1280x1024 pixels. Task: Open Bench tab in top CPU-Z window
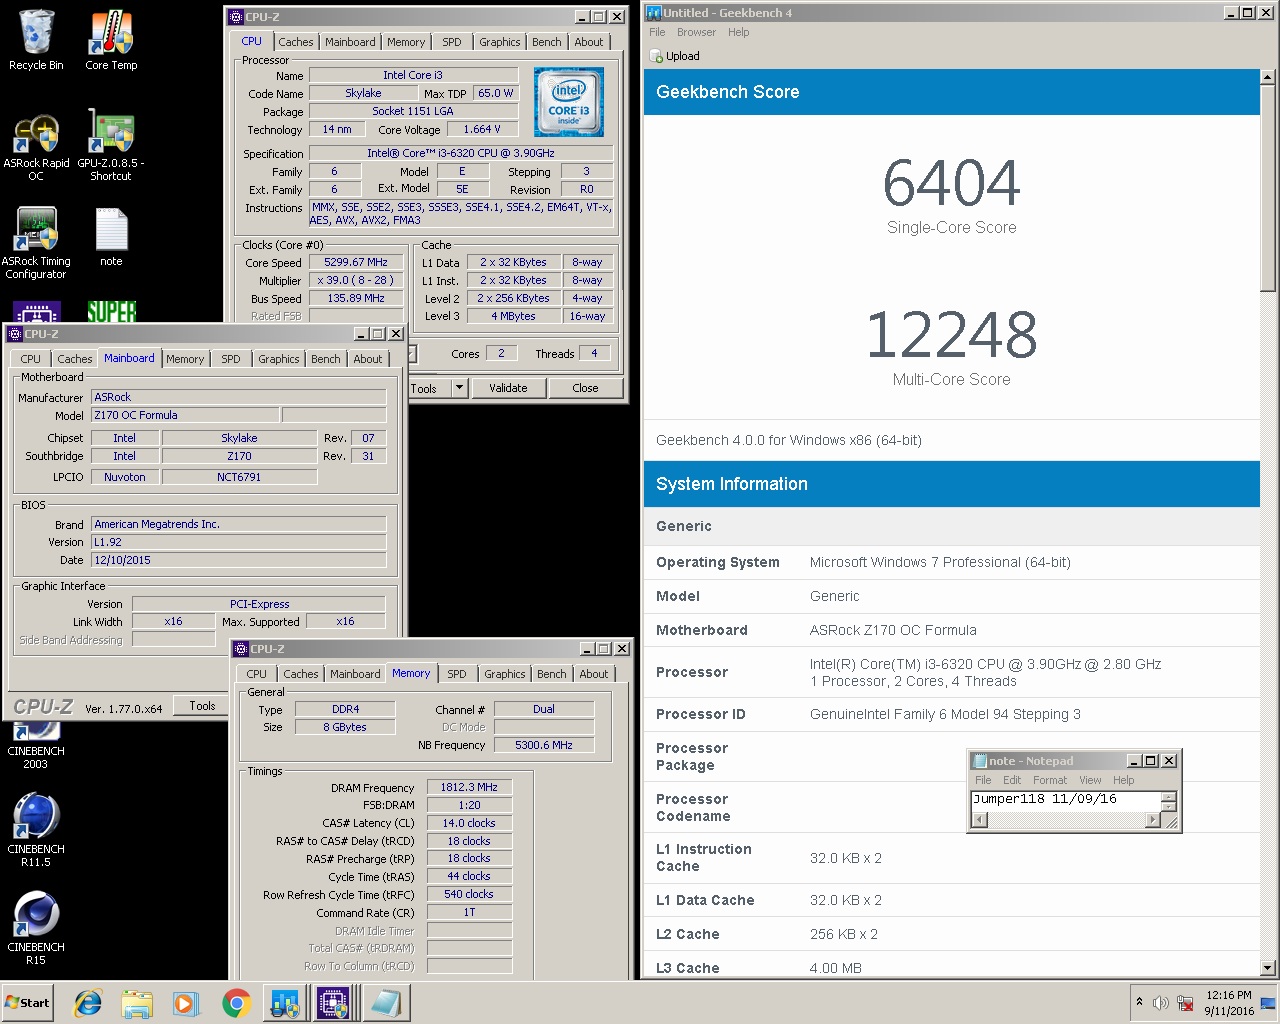pos(546,42)
